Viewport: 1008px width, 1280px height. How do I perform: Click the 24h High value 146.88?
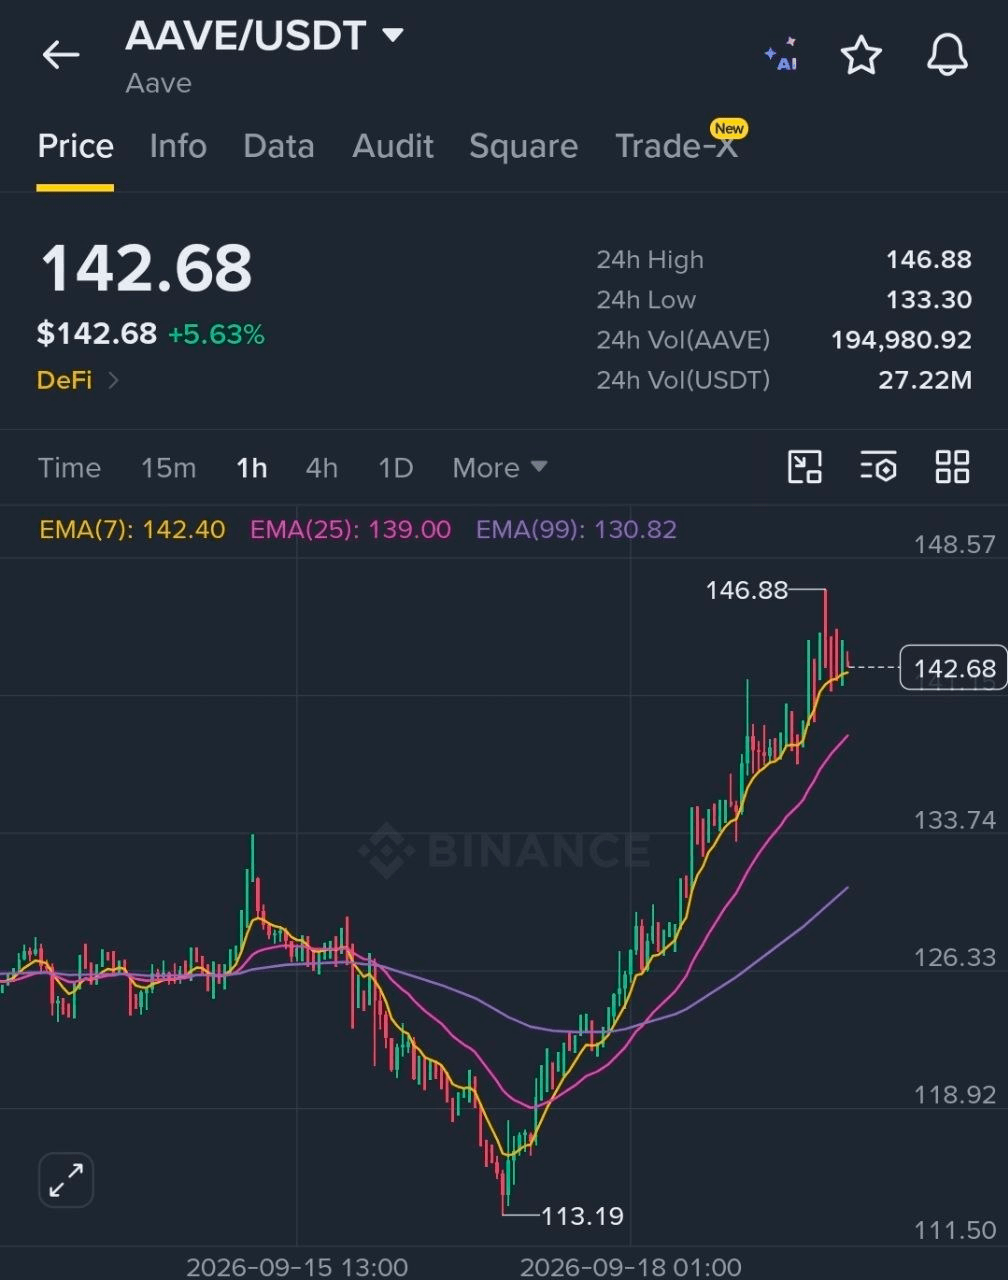pyautogui.click(x=929, y=260)
